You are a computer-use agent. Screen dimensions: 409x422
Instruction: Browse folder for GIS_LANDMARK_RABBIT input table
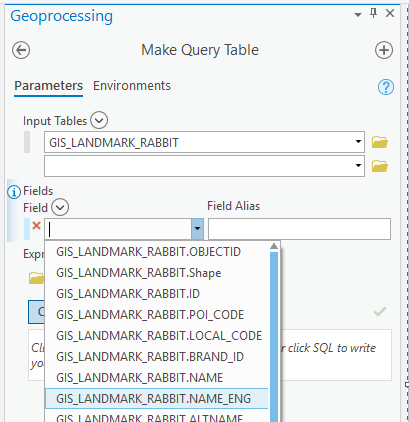pos(380,142)
